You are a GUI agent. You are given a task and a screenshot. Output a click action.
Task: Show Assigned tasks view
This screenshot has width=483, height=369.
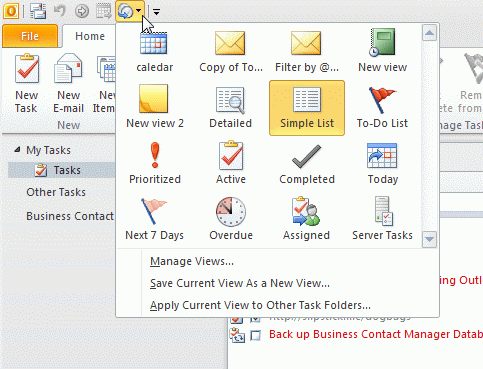[x=307, y=219]
